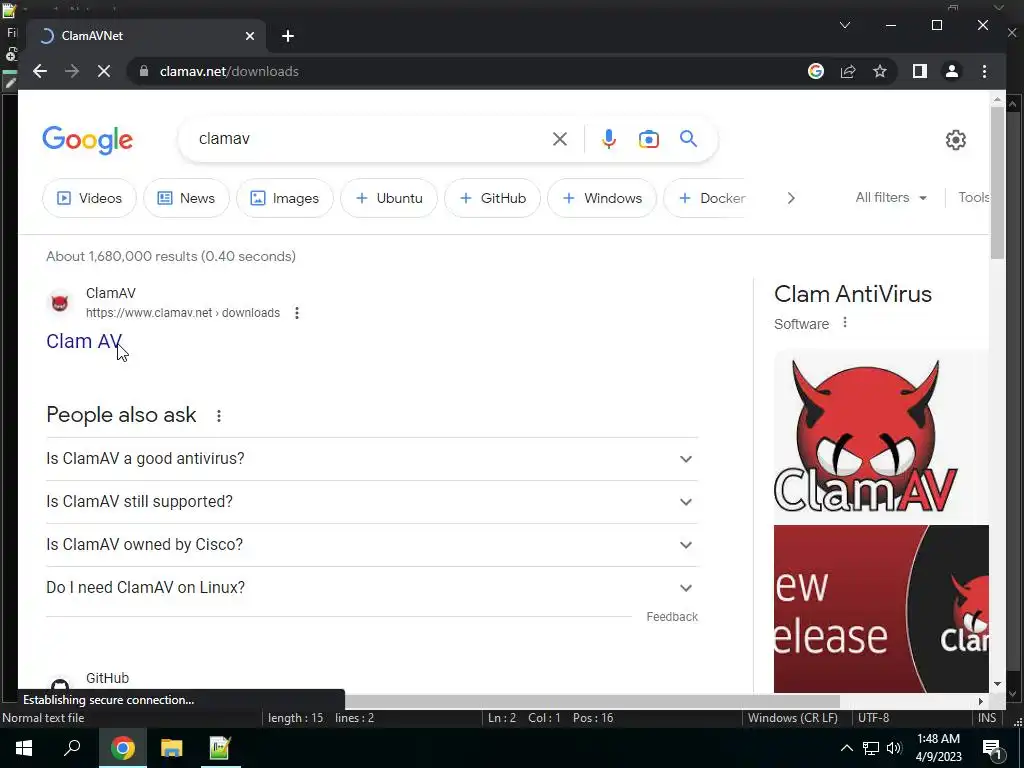Open Google account icon in address bar
Viewport: 1024px width, 768px height.
tap(816, 71)
